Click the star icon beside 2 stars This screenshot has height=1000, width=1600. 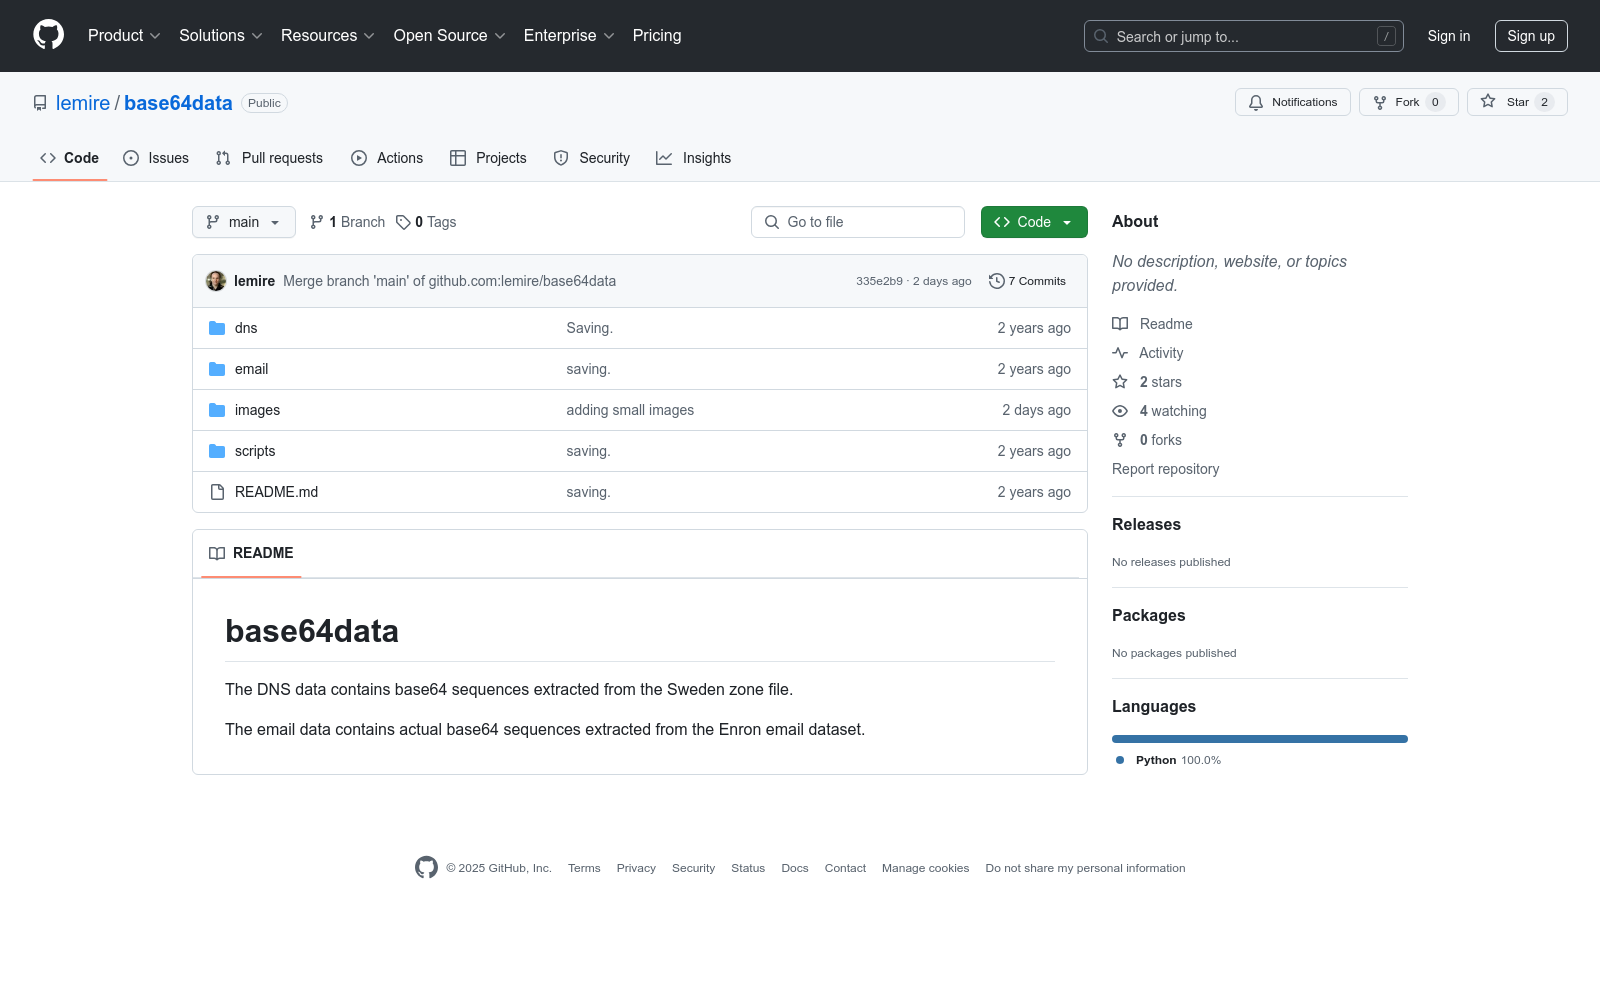click(1120, 382)
